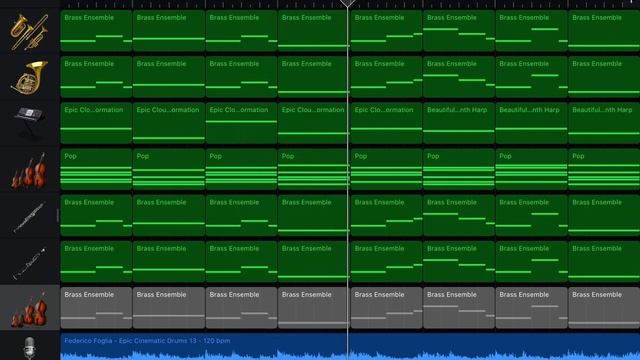Tap the highlighted strings track icon with gray regions
This screenshot has height=360, width=640.
point(29,309)
